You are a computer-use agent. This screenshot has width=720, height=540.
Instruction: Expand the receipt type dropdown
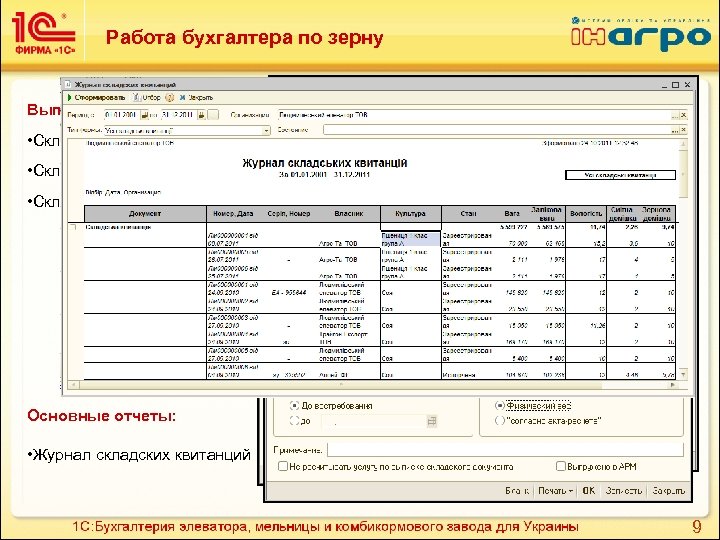[x=266, y=131]
